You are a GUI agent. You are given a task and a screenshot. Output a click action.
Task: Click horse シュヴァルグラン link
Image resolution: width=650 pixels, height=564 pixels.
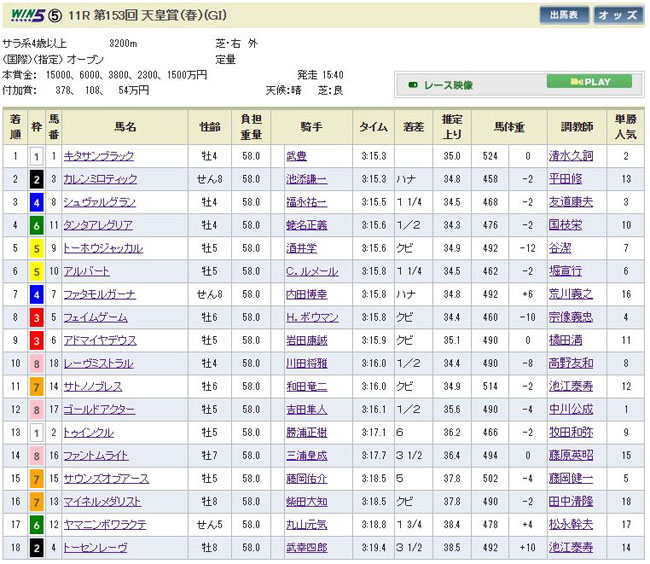click(x=100, y=202)
